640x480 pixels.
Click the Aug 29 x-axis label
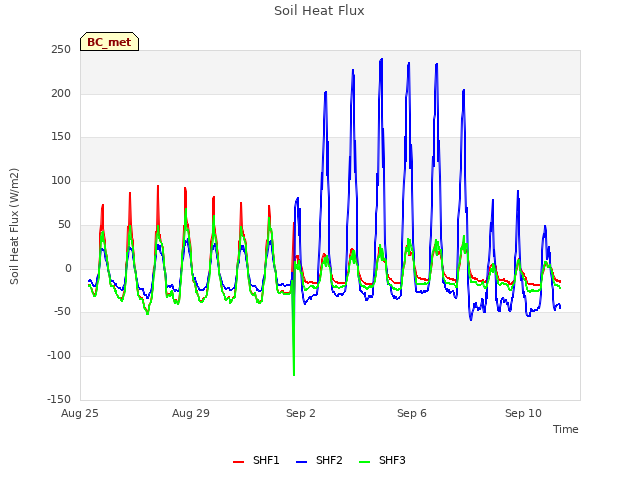click(x=191, y=413)
